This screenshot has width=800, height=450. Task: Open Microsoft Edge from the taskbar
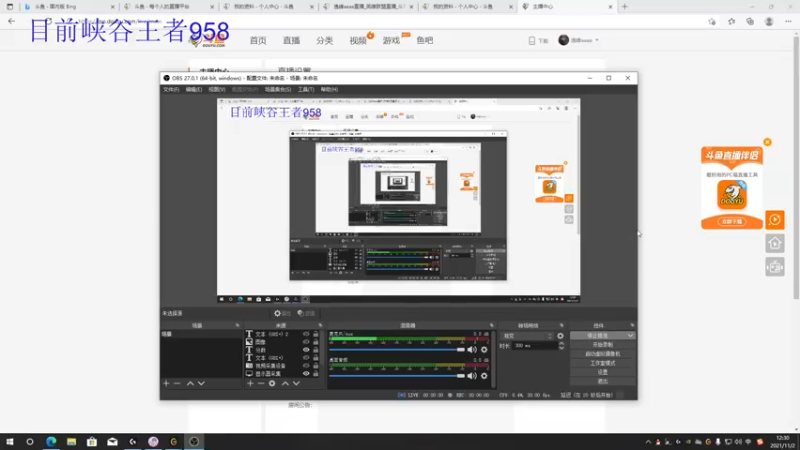click(51, 442)
